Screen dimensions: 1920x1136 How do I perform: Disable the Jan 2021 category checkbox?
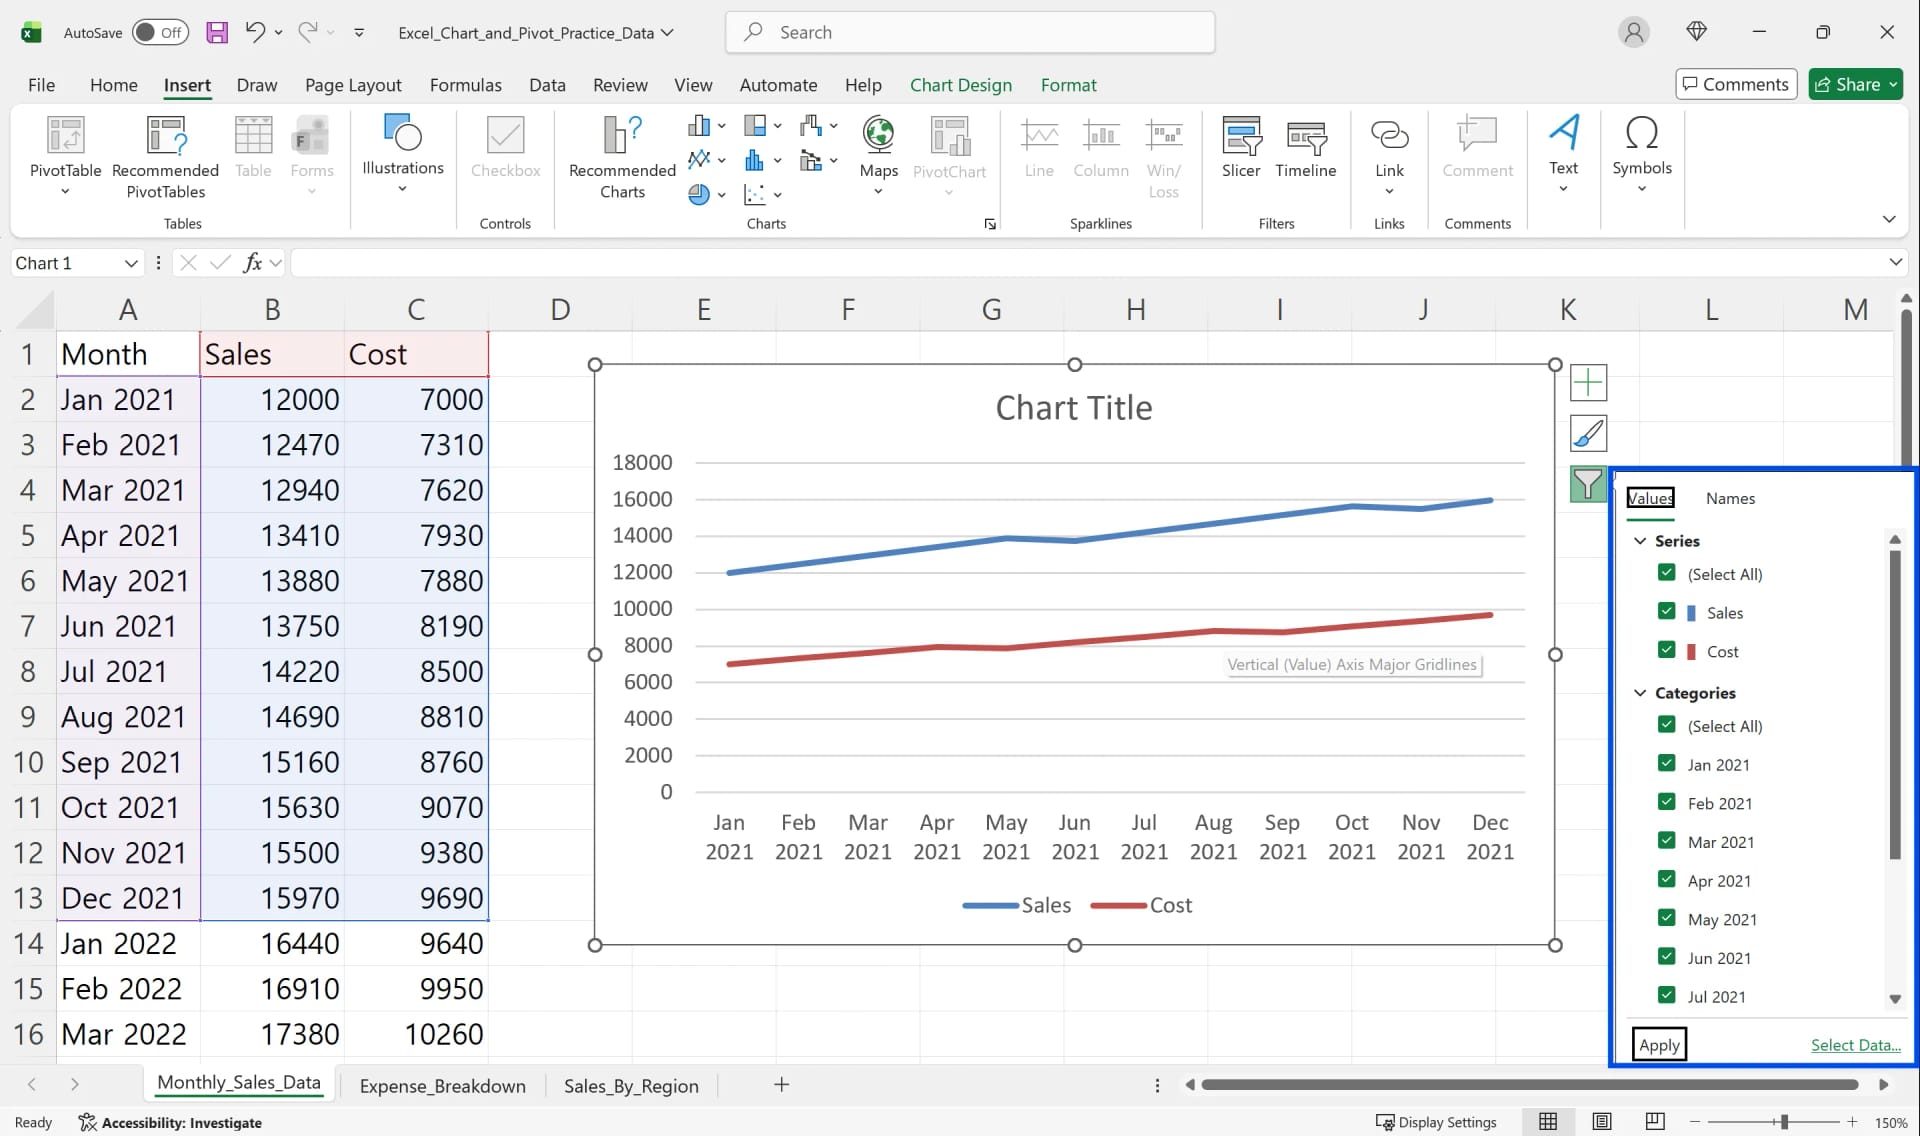click(1667, 763)
